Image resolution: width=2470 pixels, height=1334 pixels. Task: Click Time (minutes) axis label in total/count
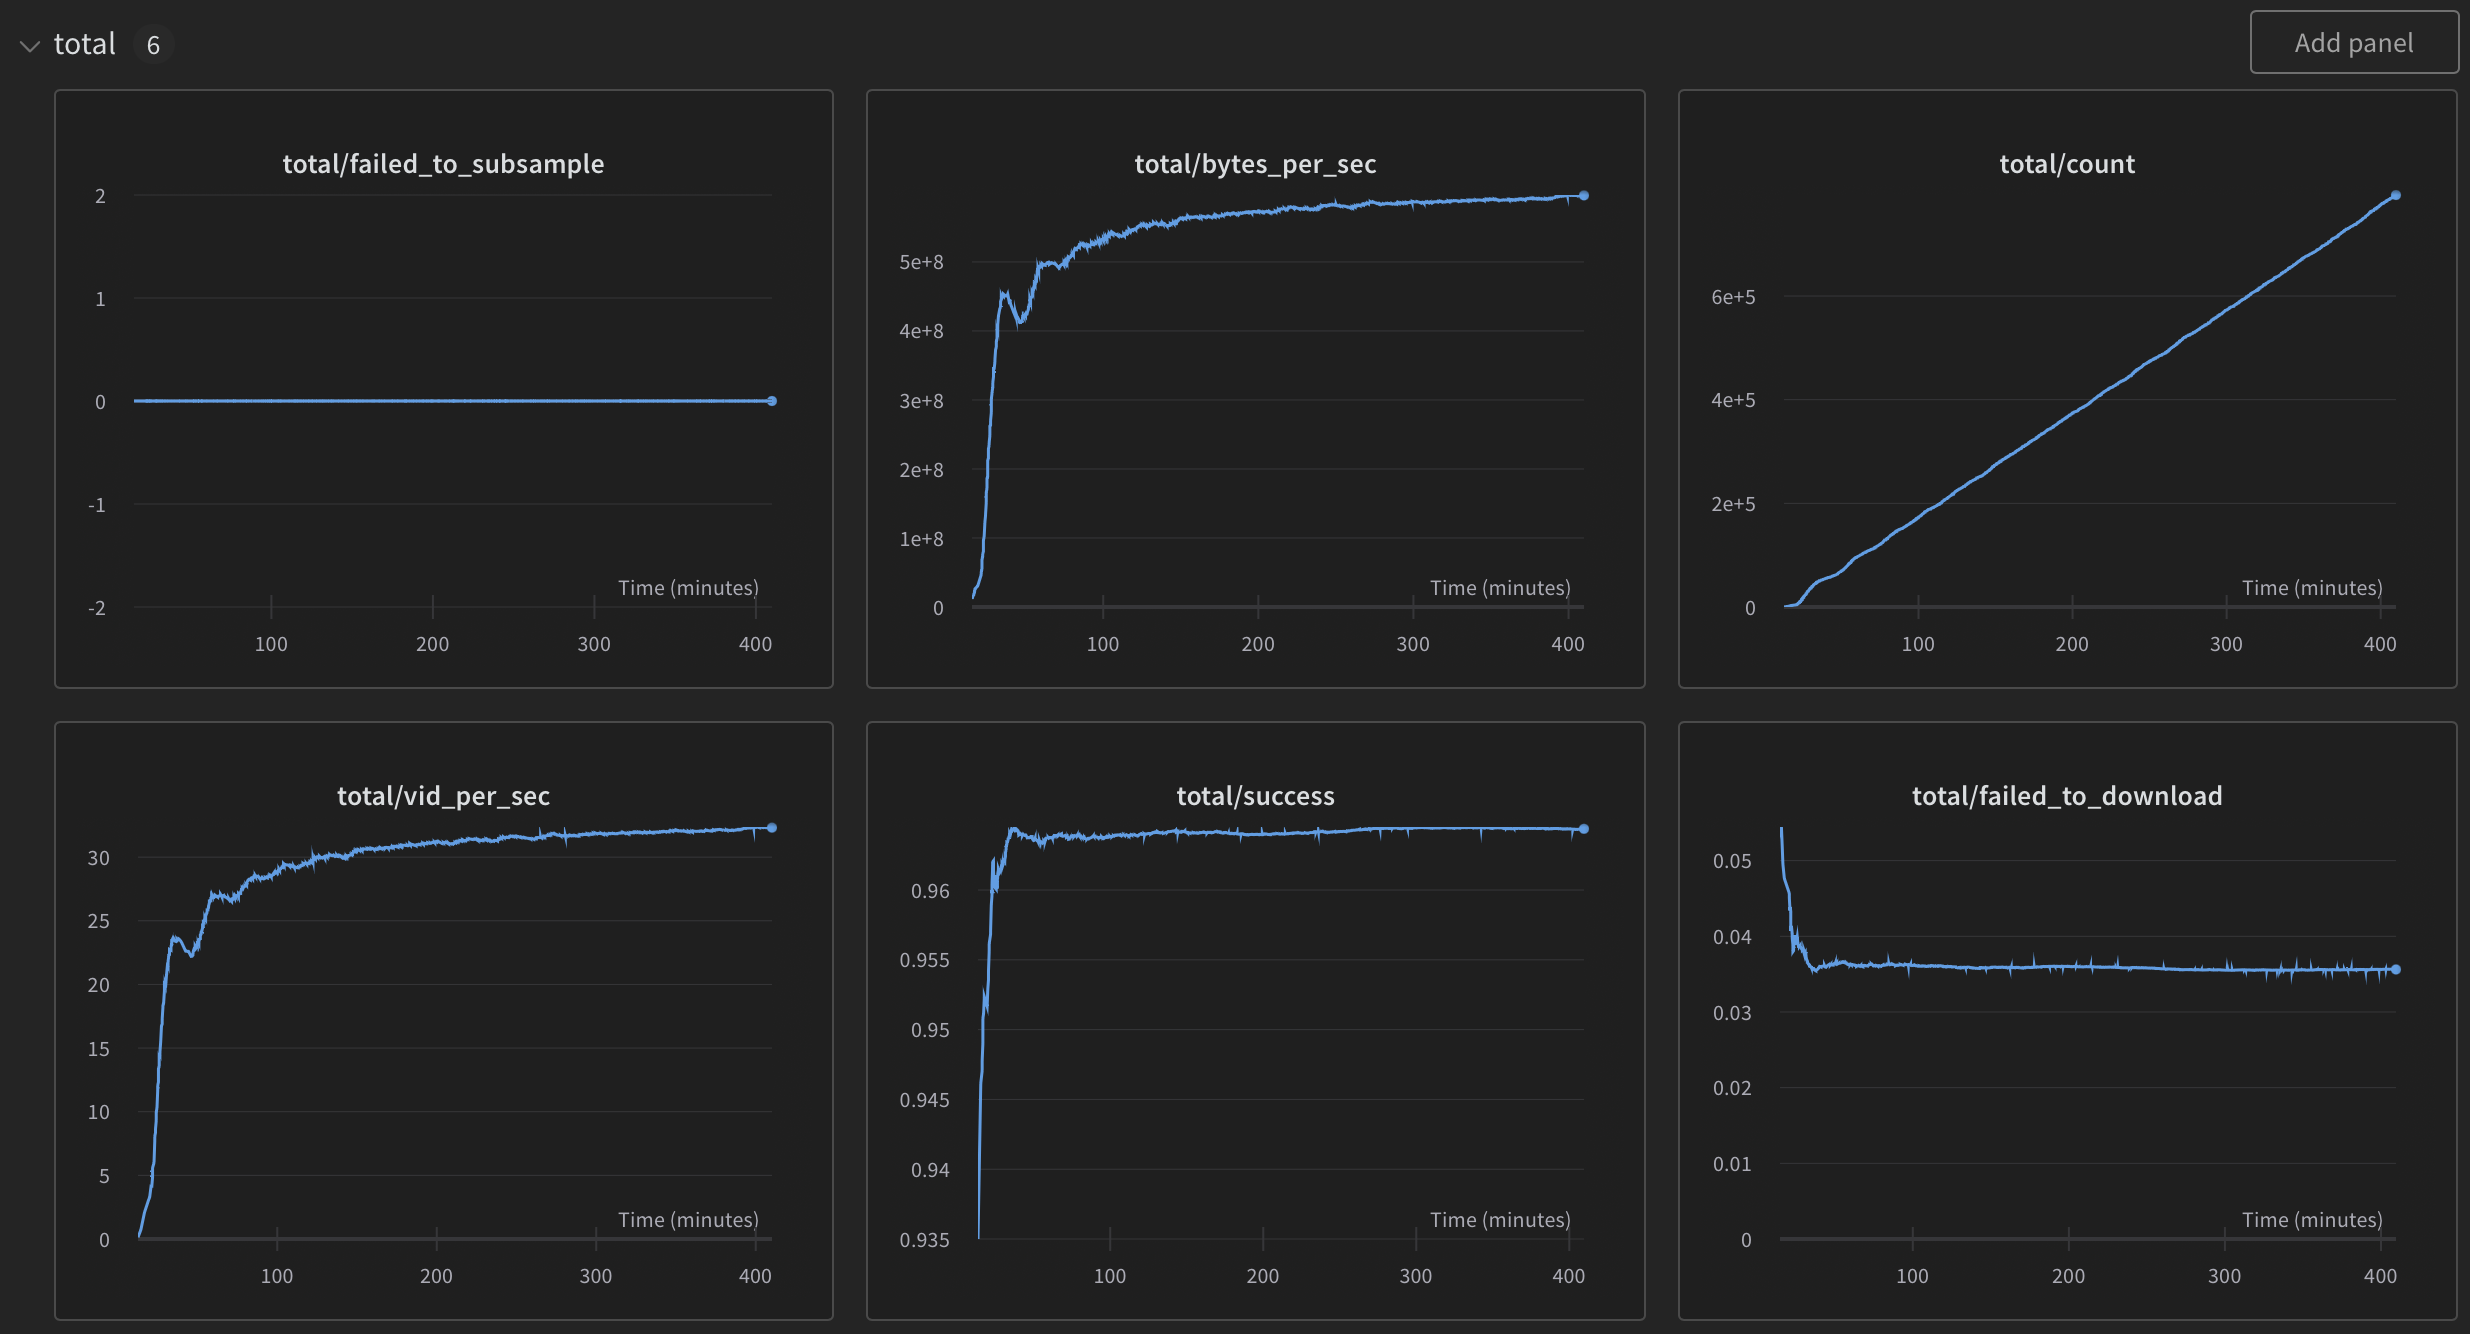coord(2311,588)
